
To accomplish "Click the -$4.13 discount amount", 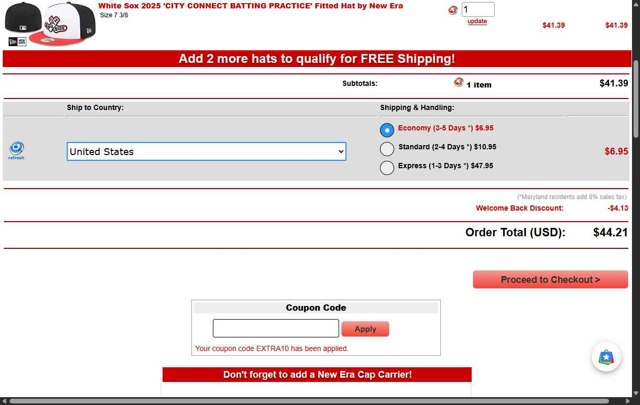I will click(618, 208).
